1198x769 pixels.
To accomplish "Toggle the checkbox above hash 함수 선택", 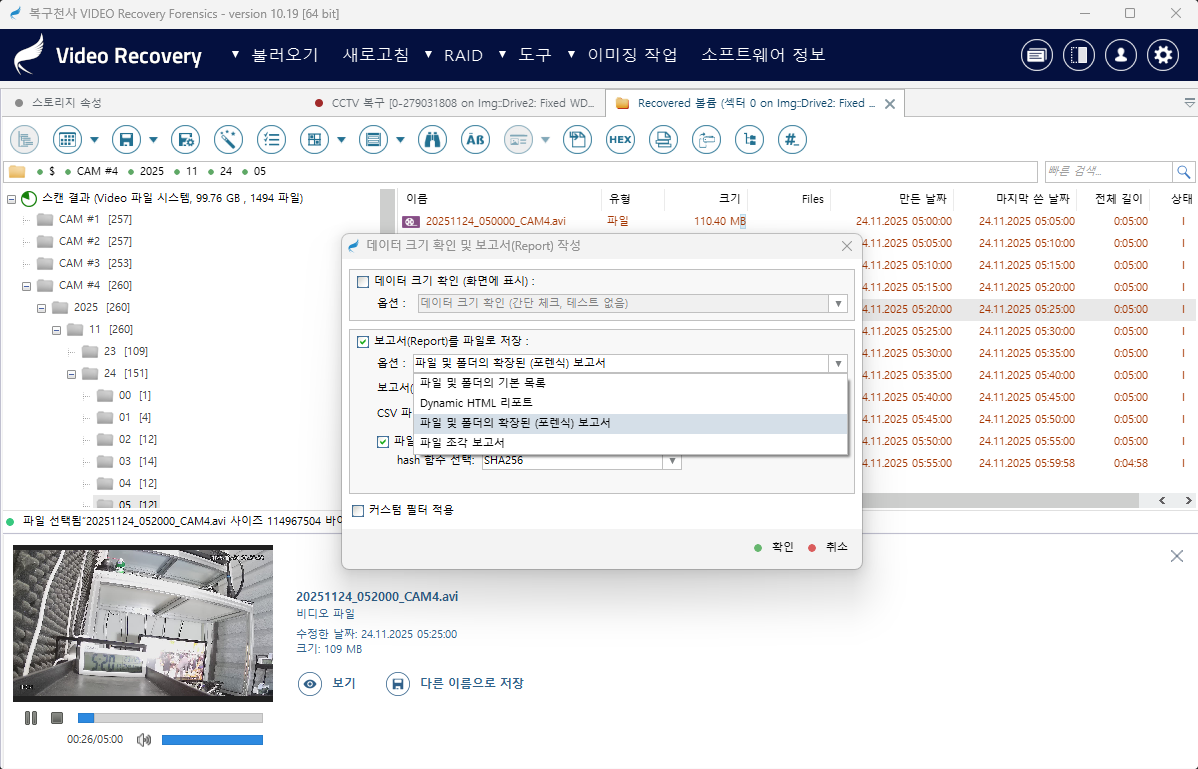I will (383, 441).
